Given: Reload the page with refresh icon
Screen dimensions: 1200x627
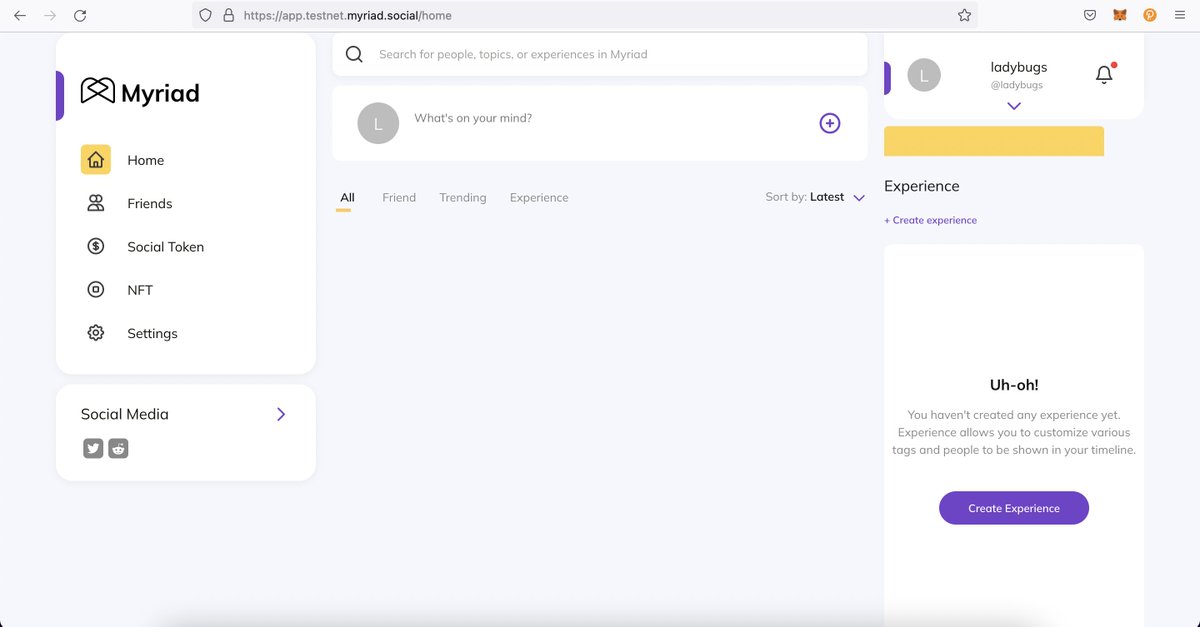Looking at the screenshot, I should 80,16.
